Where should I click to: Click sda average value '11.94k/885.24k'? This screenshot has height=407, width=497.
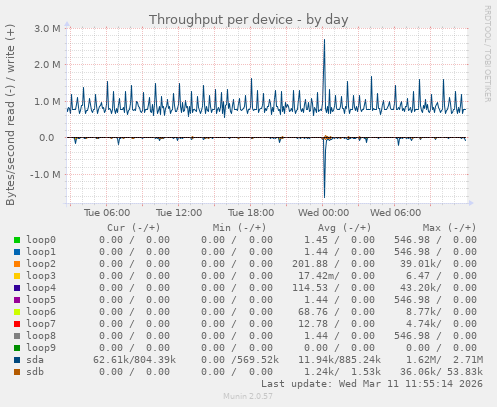[x=339, y=360]
